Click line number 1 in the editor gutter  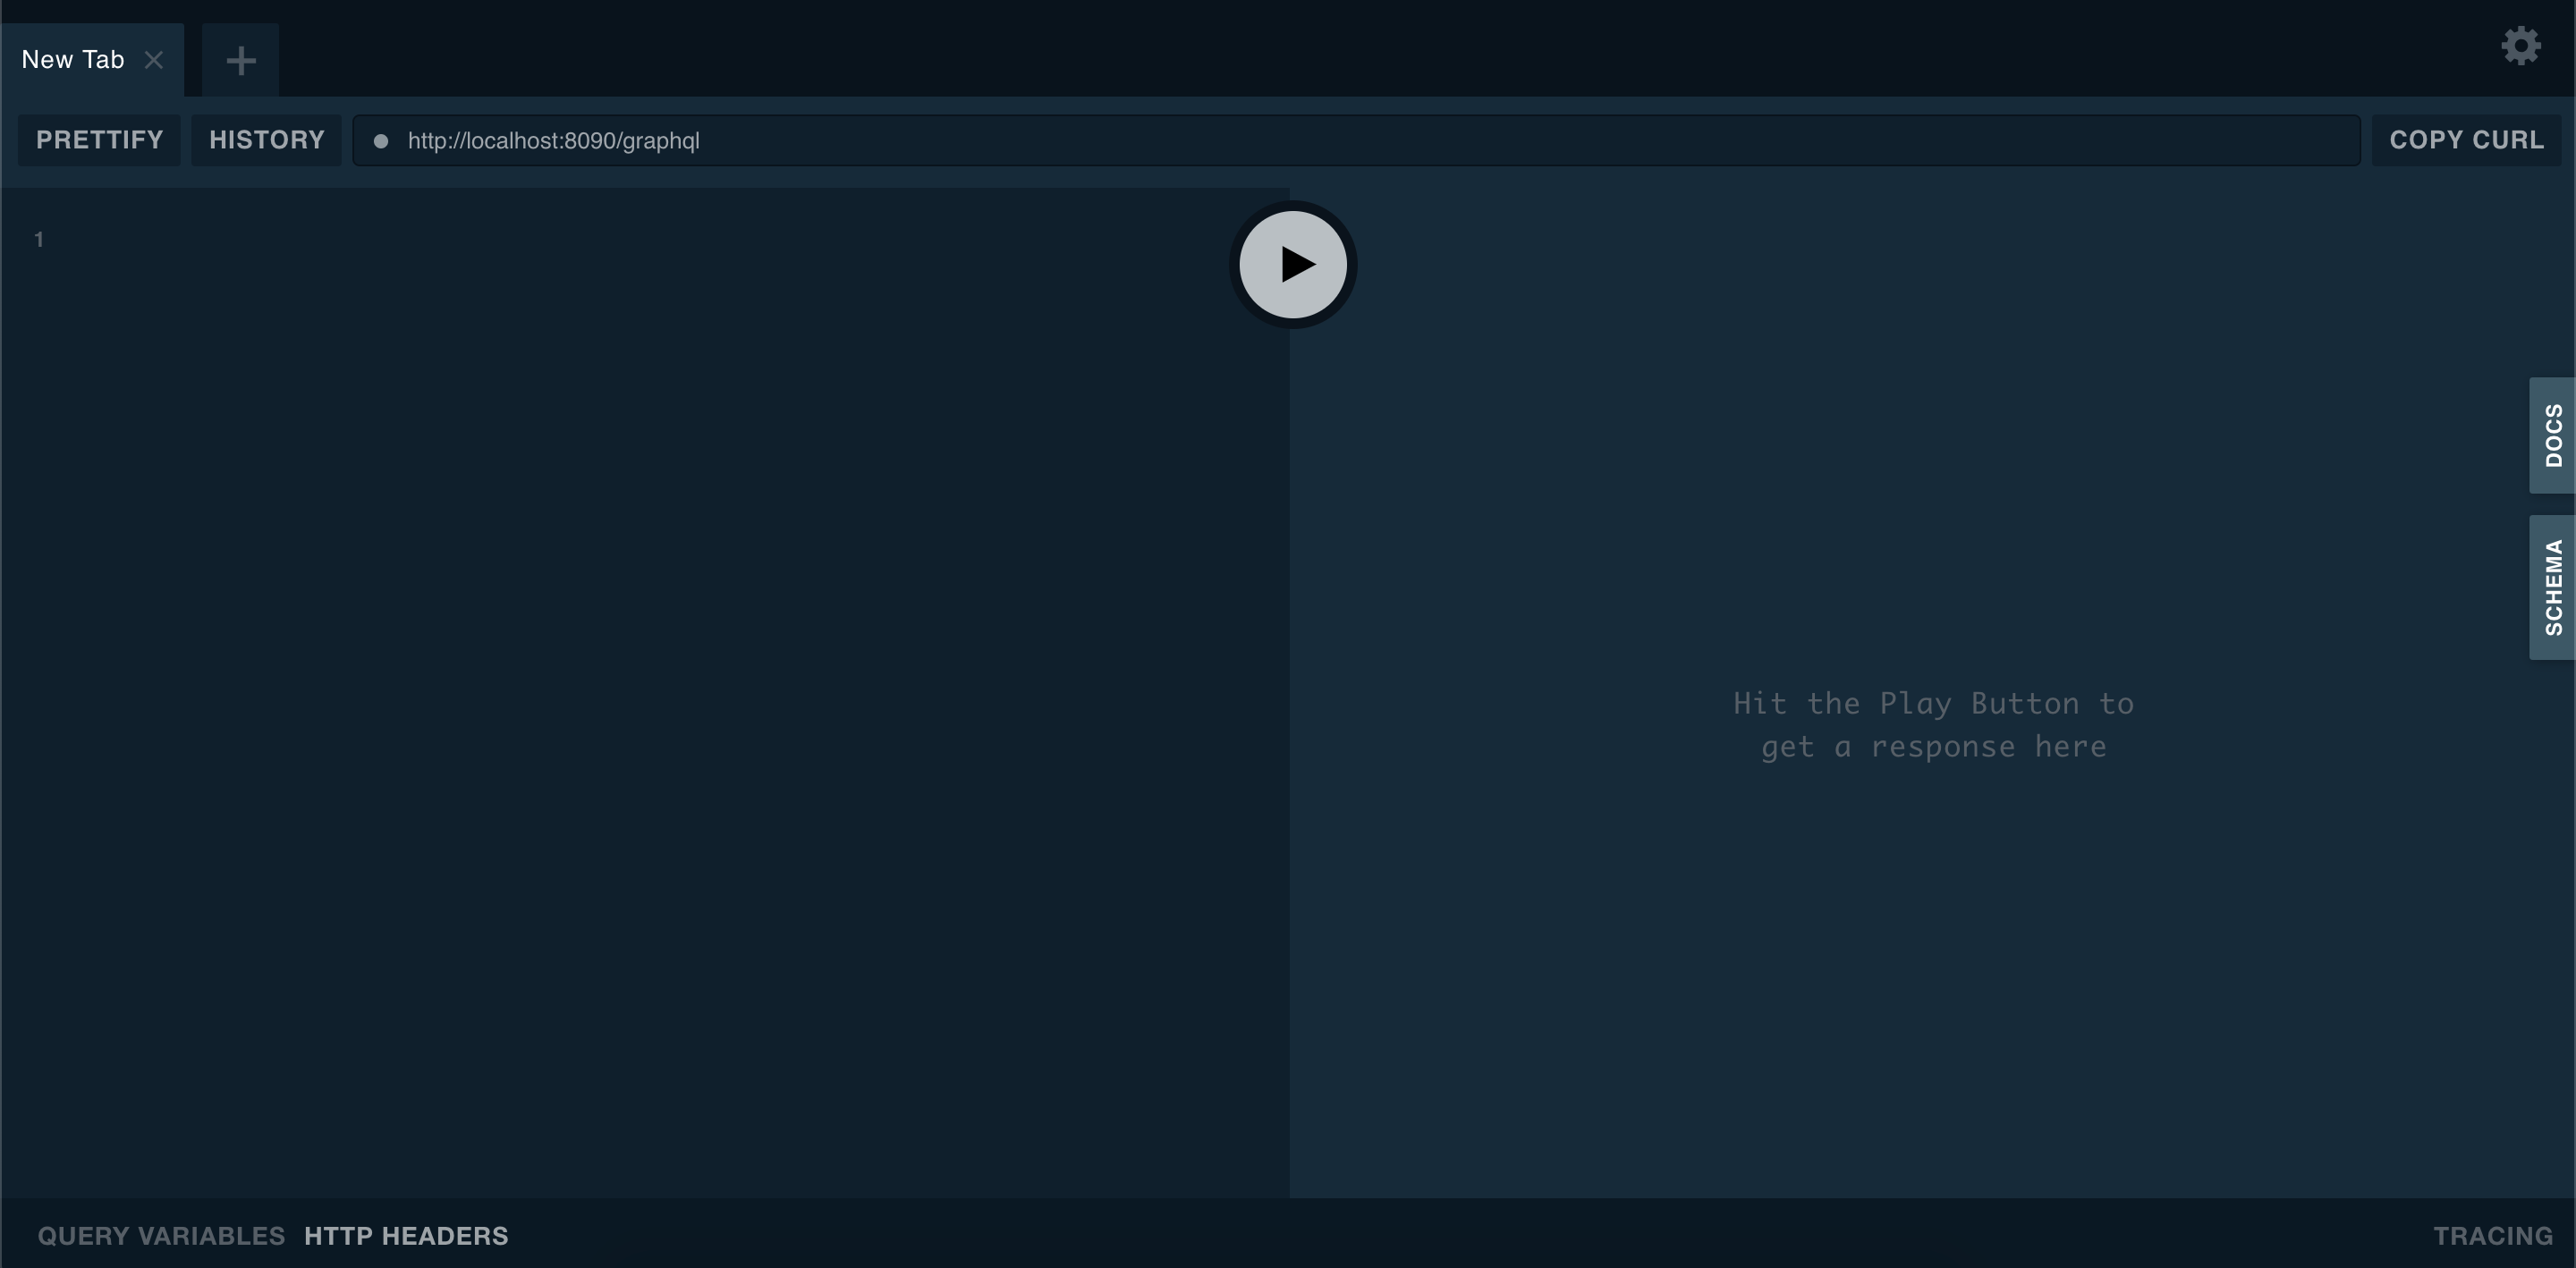[x=39, y=240]
